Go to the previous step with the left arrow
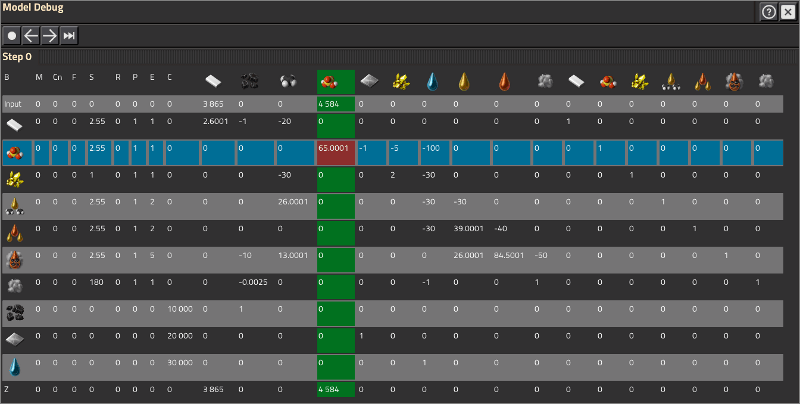This screenshot has height=404, width=800. pyautogui.click(x=31, y=35)
